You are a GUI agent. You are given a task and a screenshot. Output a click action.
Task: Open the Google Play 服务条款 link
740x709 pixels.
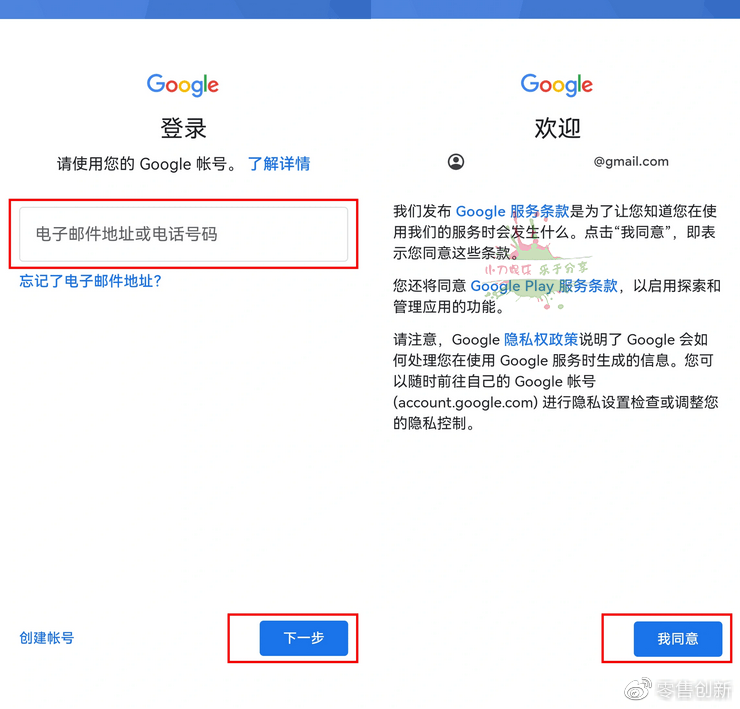[x=544, y=286]
